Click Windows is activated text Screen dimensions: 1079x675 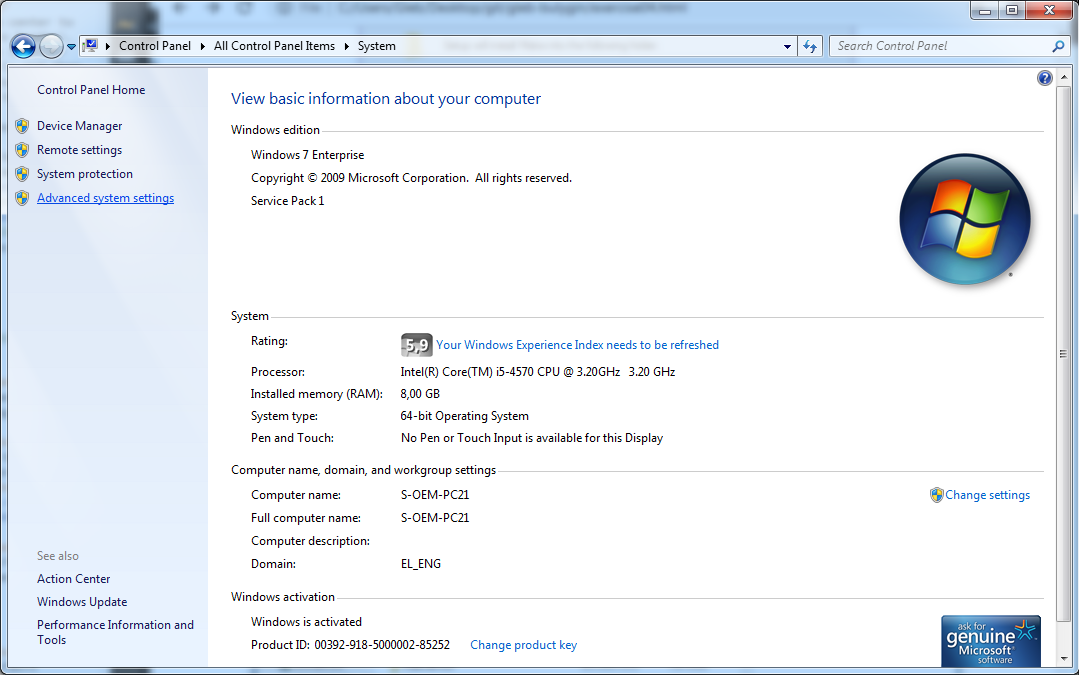pyautogui.click(x=306, y=621)
